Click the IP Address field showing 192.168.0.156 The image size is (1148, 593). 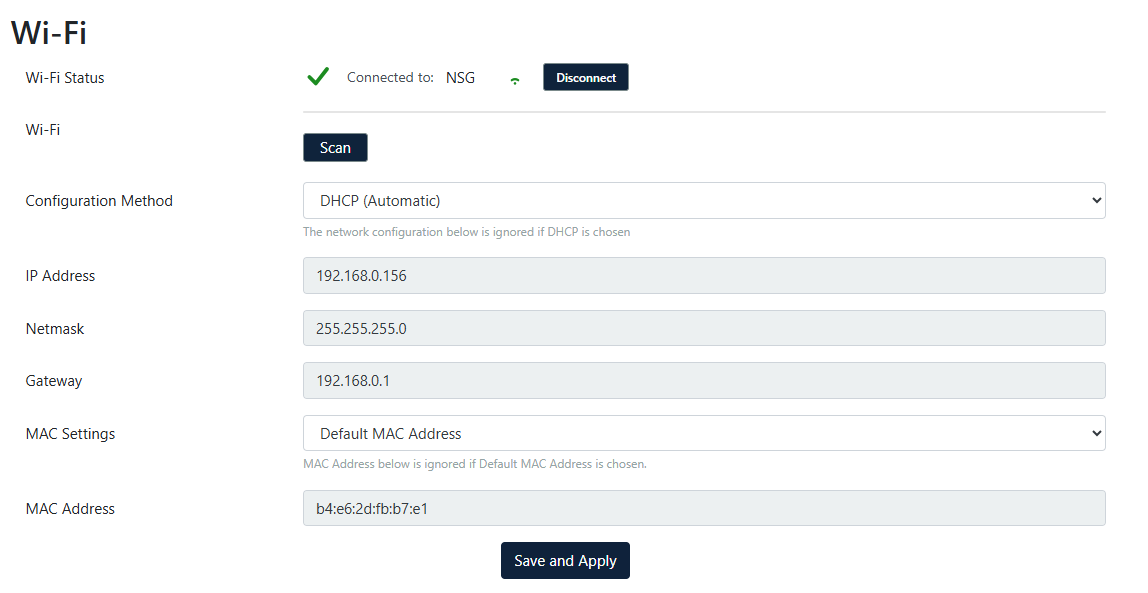coord(703,276)
